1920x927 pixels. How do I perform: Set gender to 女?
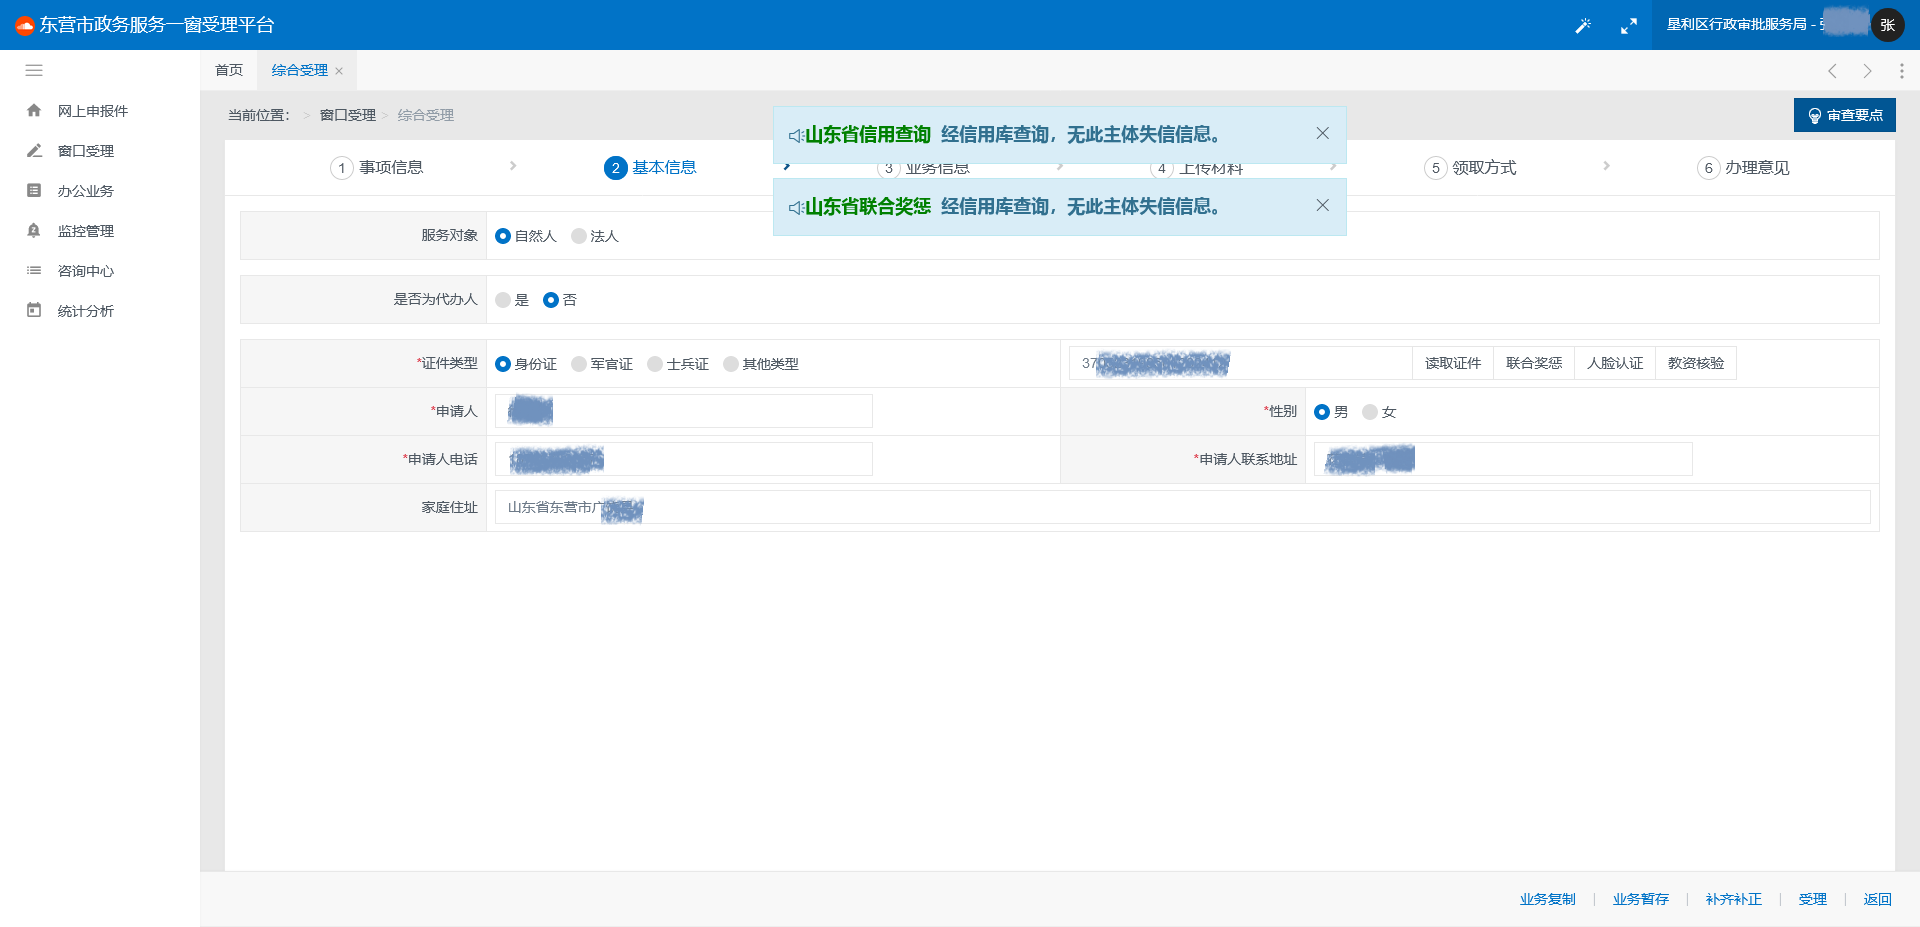(x=1370, y=412)
